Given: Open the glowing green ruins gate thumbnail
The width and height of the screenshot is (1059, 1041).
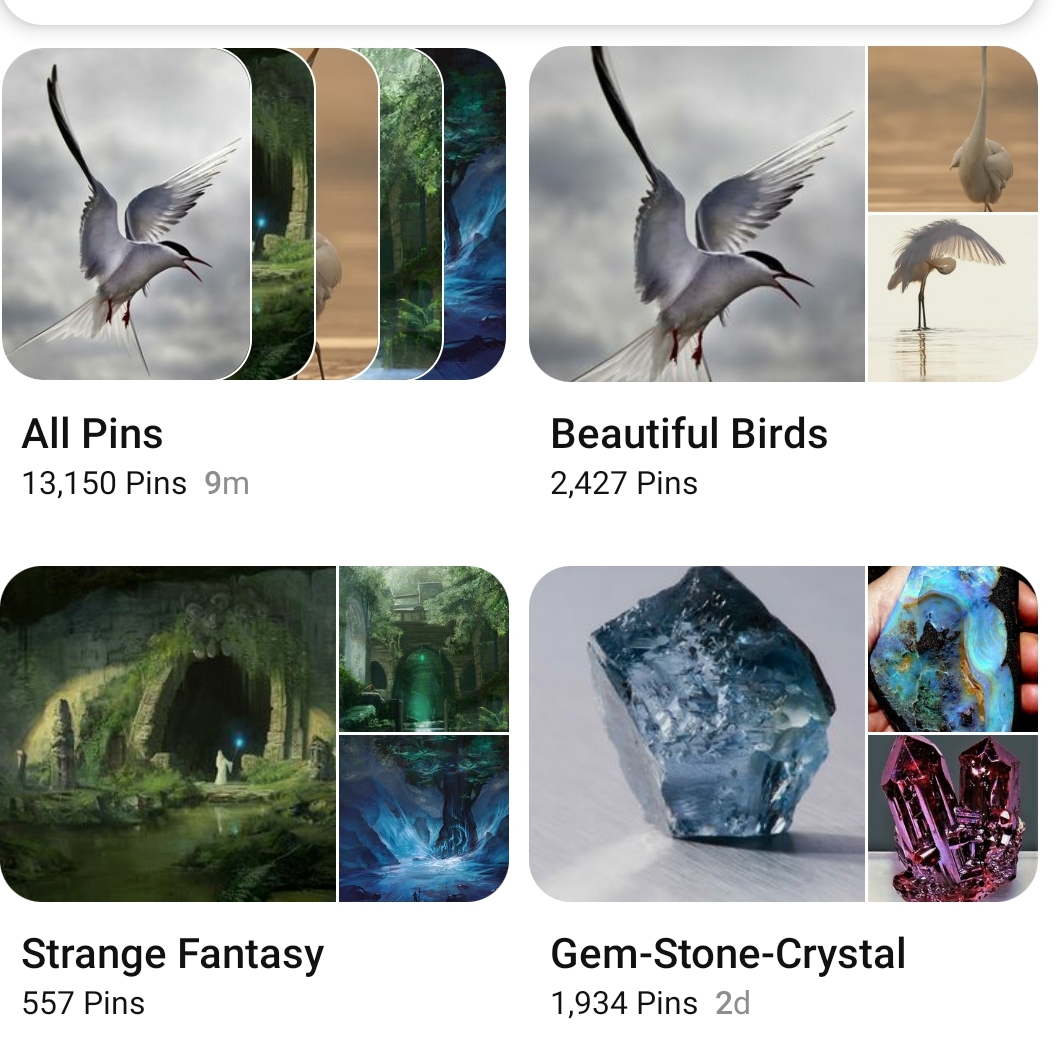Looking at the screenshot, I should pos(423,649).
